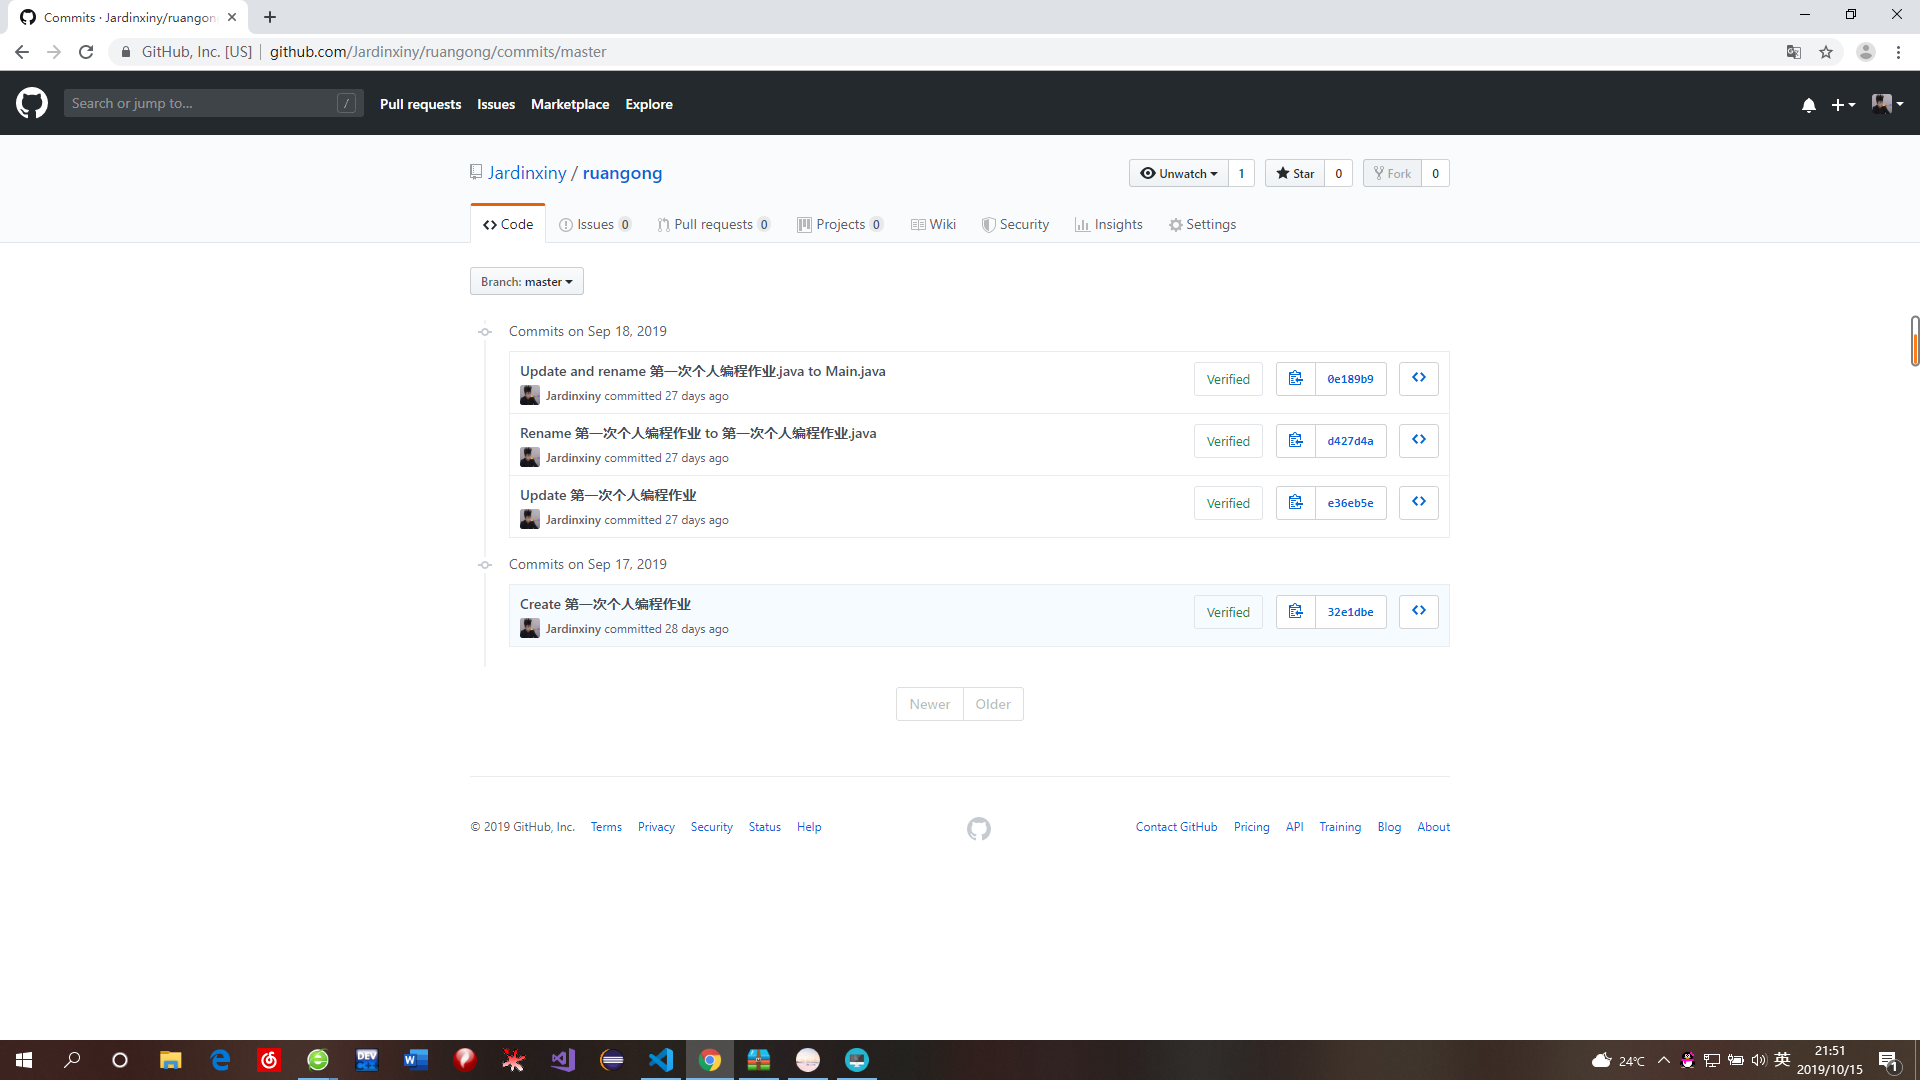Star the ruangong repository
This screenshot has width=1920, height=1080.
point(1295,173)
